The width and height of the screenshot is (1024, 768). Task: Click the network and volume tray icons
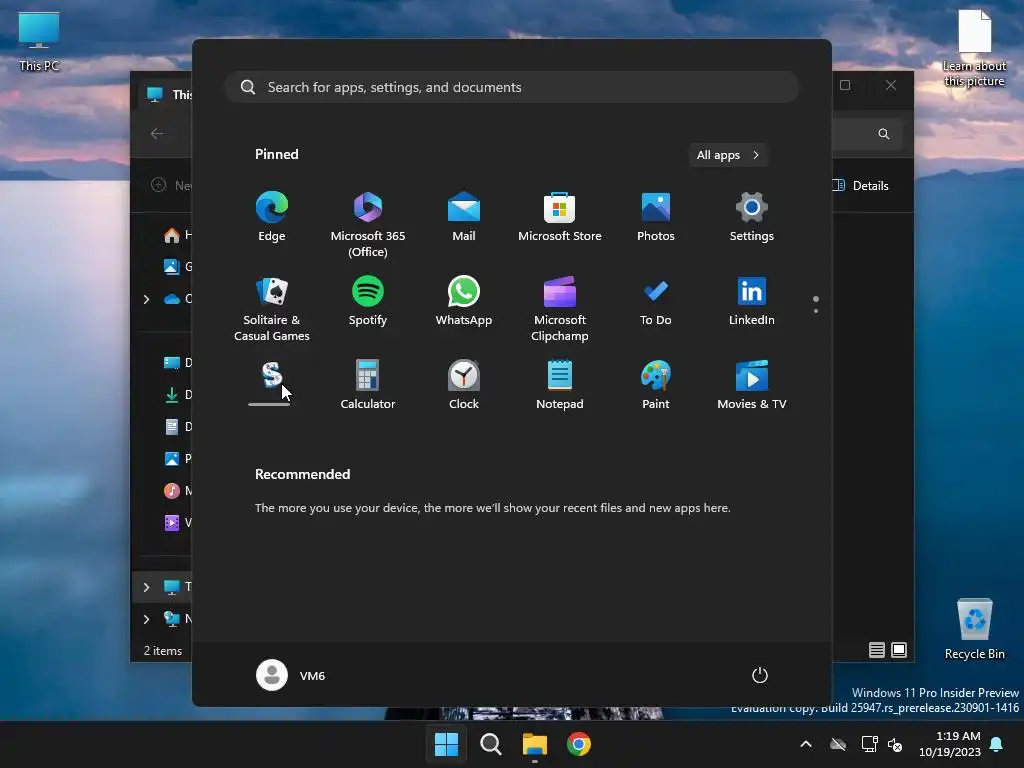882,744
